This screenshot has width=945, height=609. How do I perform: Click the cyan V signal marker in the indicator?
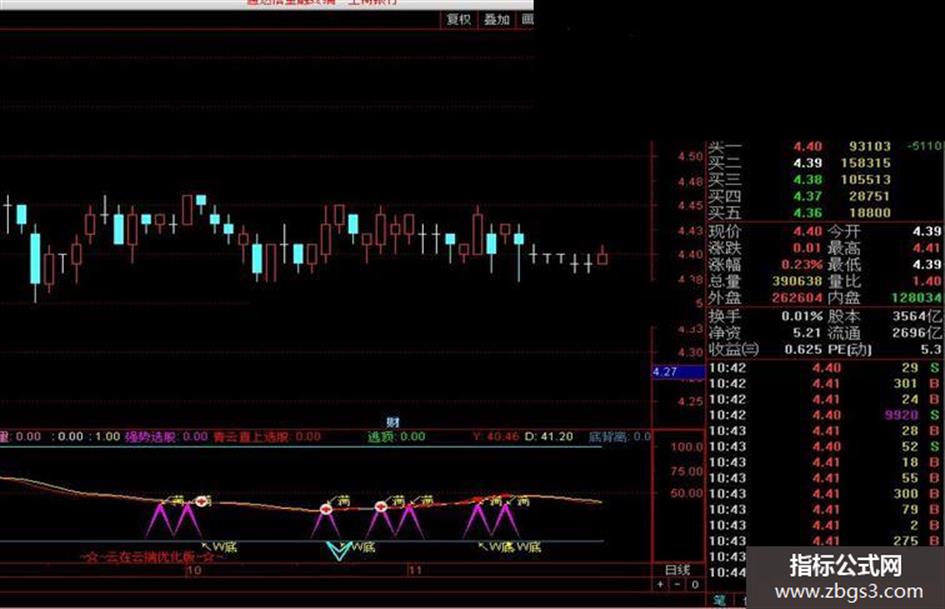(338, 551)
